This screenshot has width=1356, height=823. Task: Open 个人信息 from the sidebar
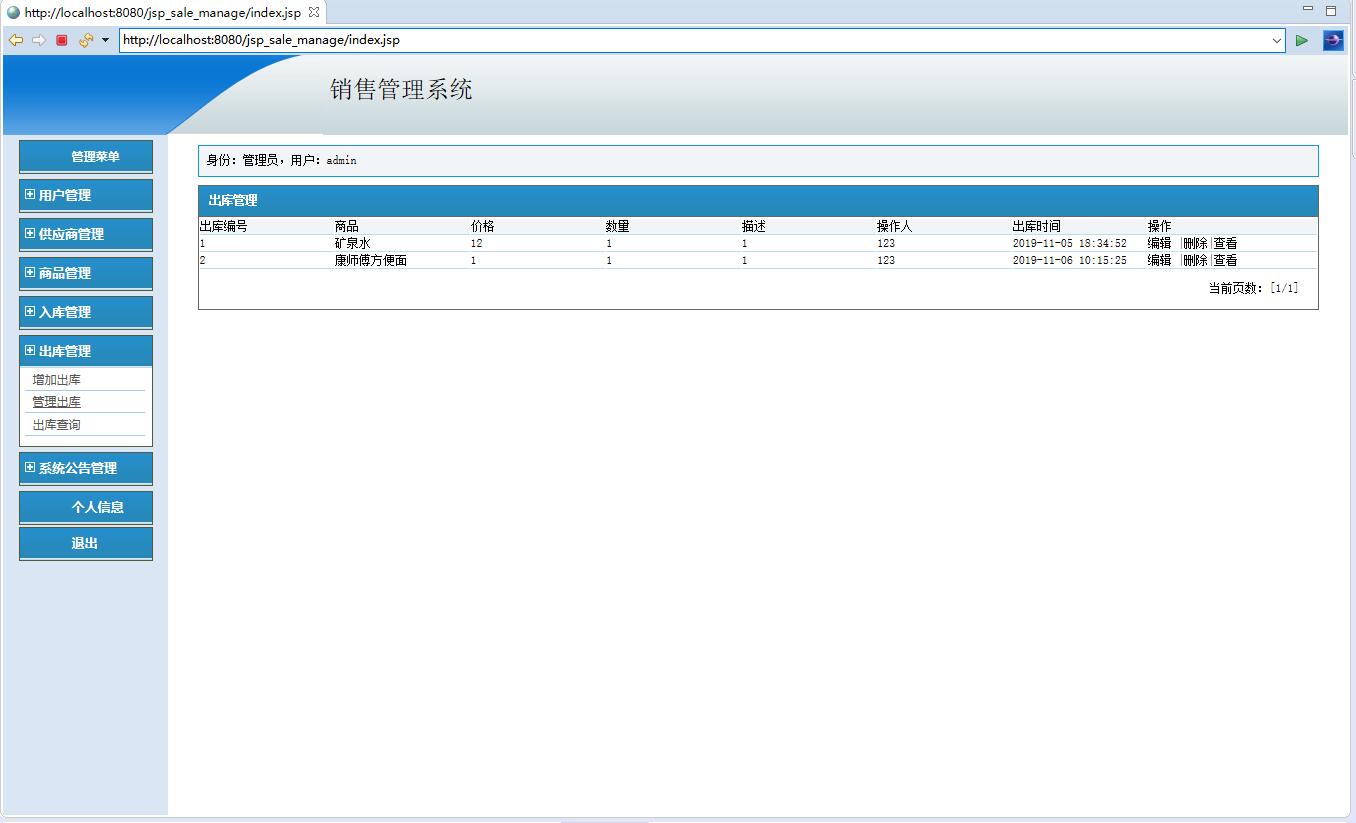[x=85, y=506]
